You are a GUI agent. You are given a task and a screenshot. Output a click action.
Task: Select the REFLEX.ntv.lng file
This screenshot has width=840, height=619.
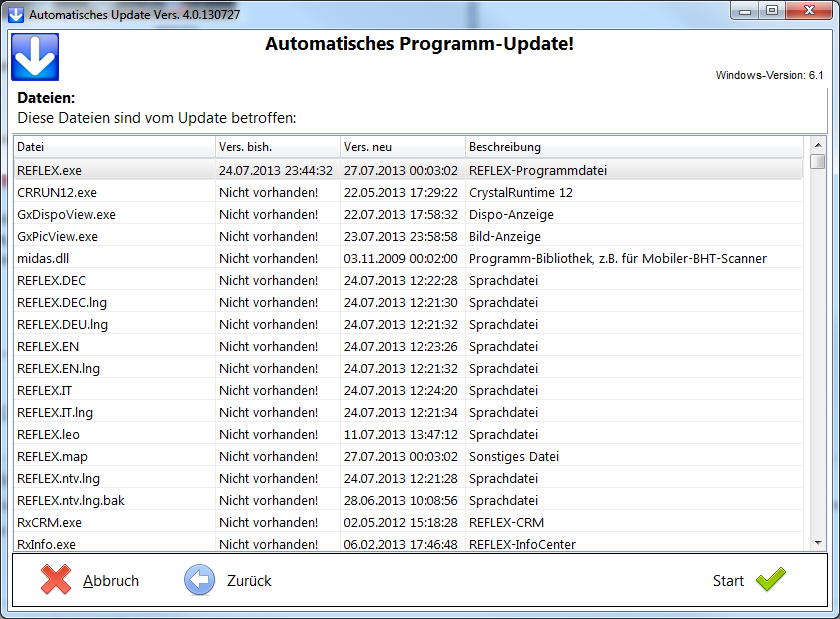408,478
